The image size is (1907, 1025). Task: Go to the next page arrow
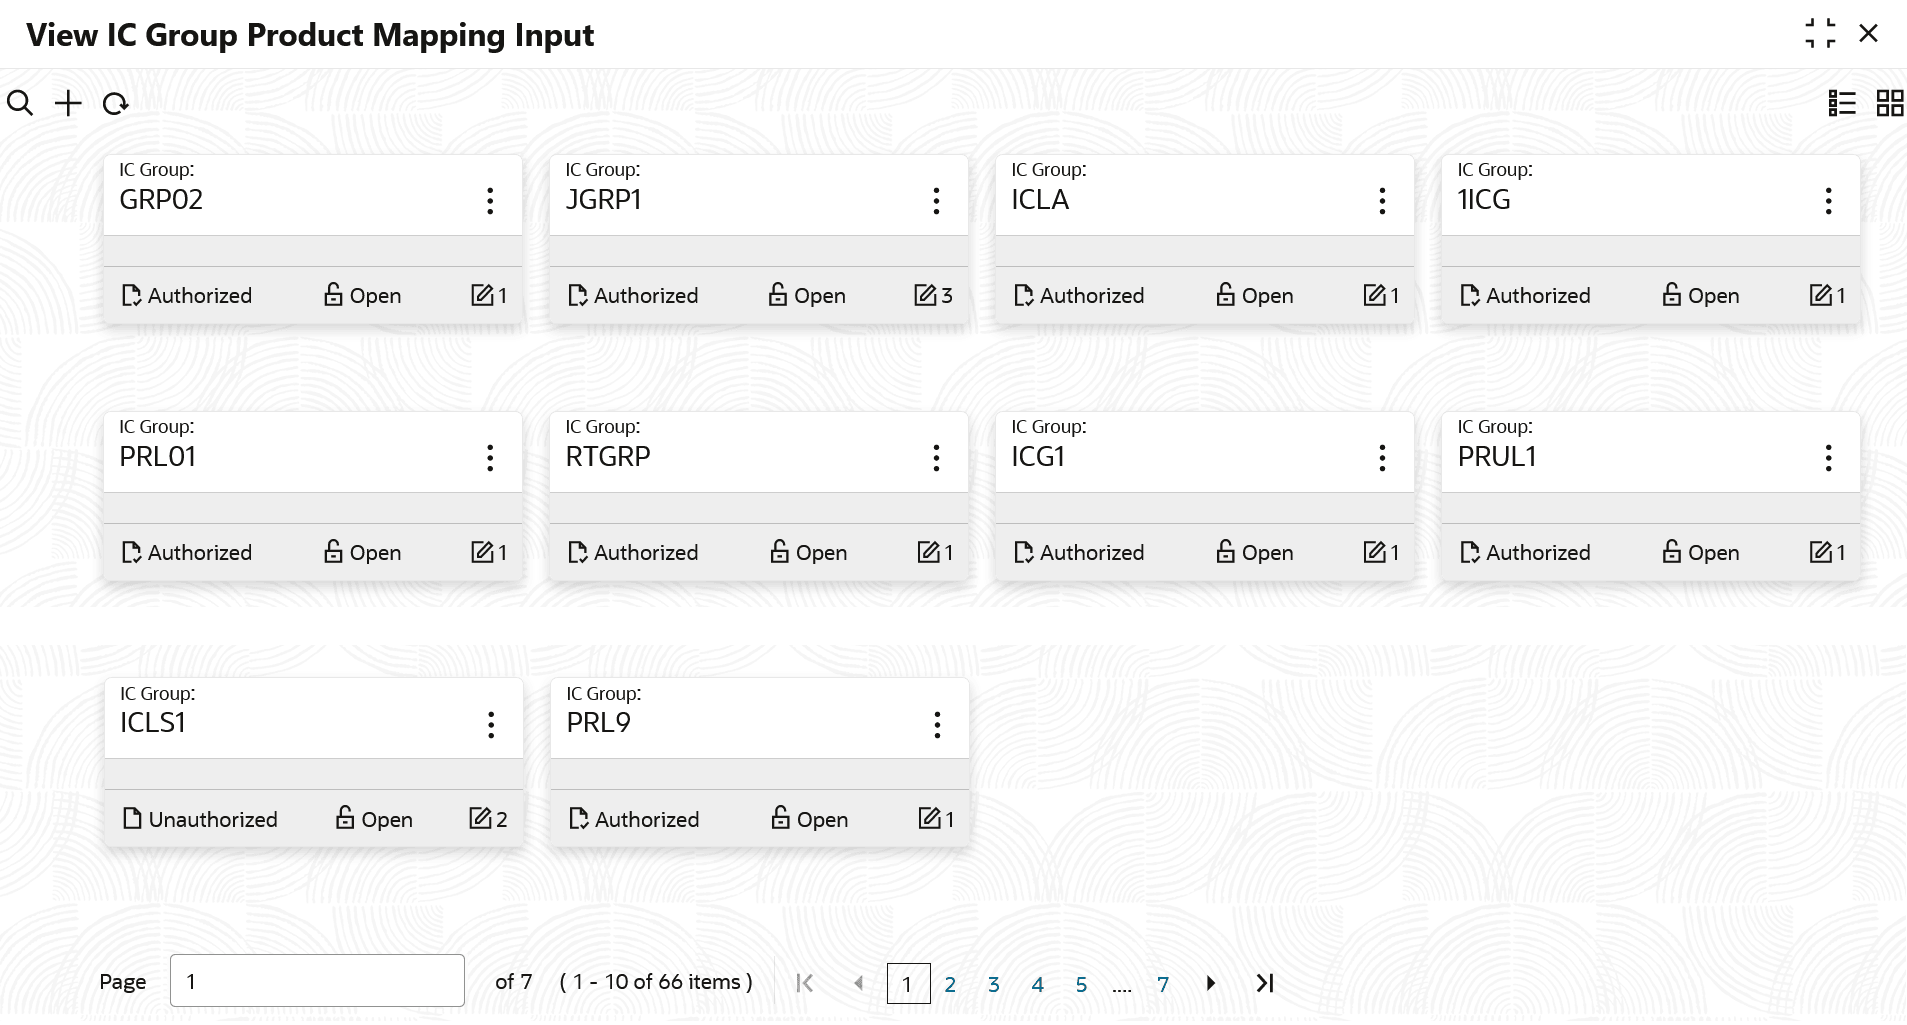[x=1211, y=983]
